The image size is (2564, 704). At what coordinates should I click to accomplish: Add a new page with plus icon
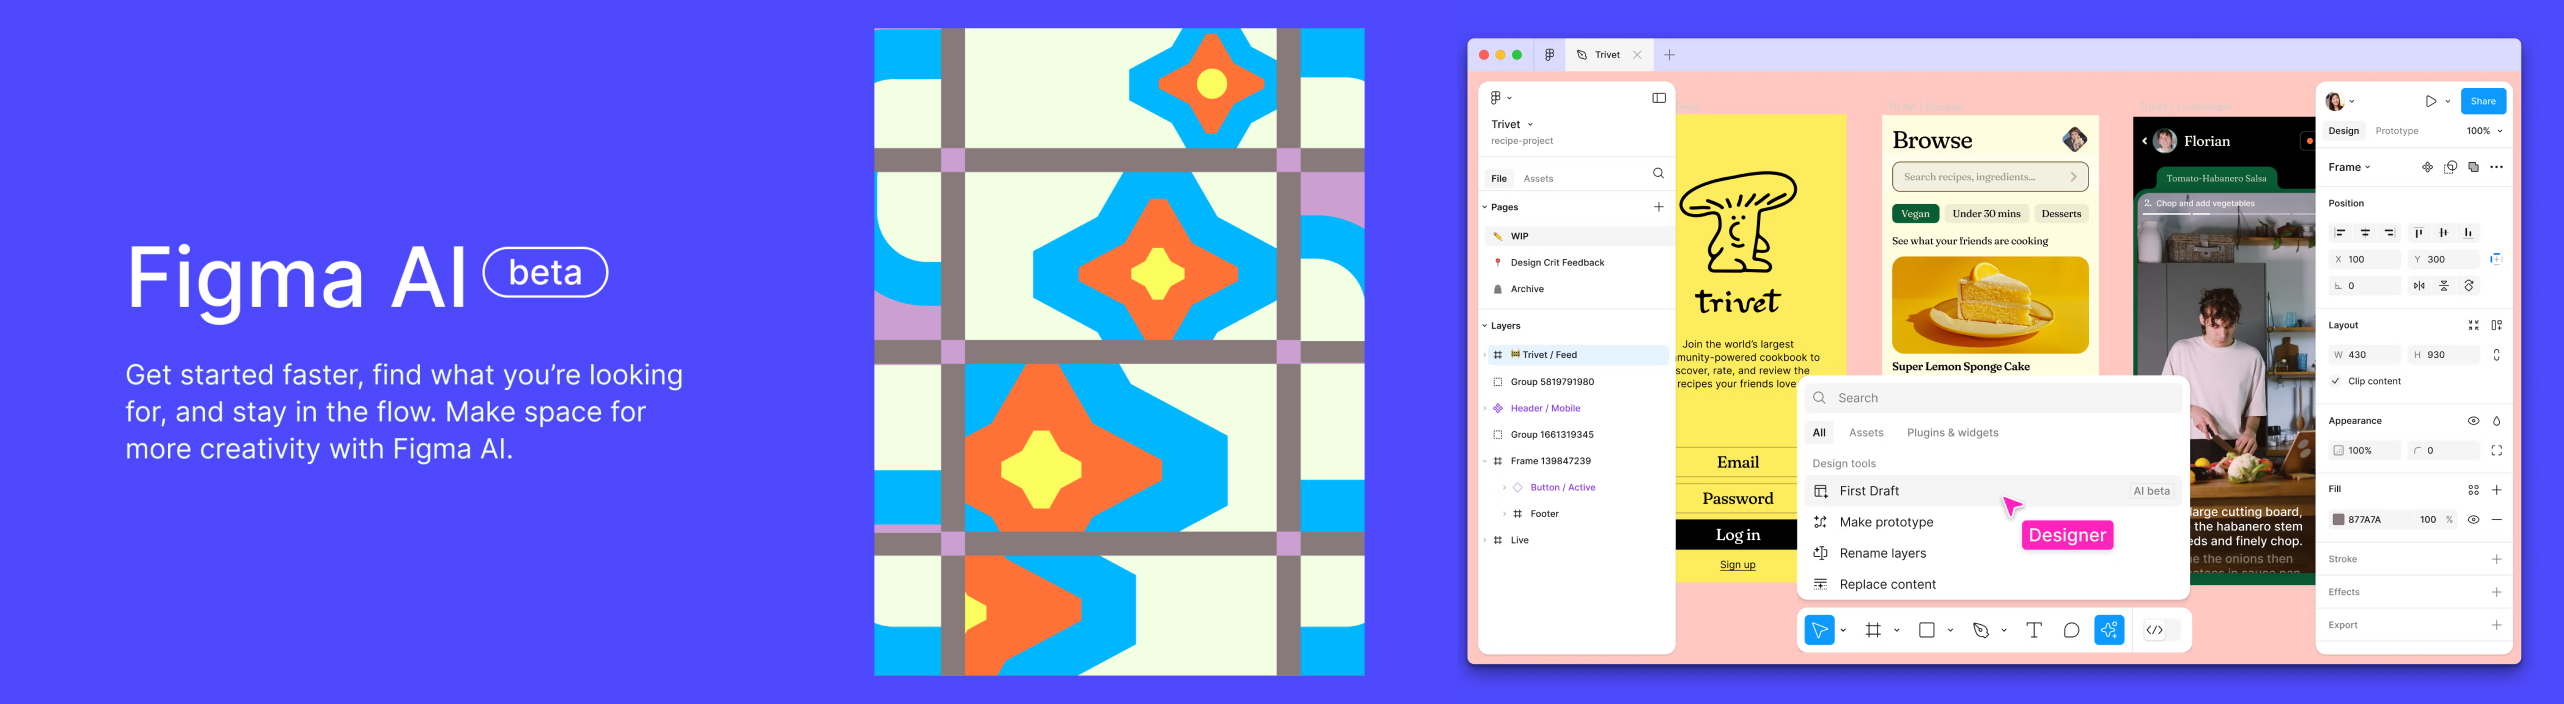coord(1658,207)
